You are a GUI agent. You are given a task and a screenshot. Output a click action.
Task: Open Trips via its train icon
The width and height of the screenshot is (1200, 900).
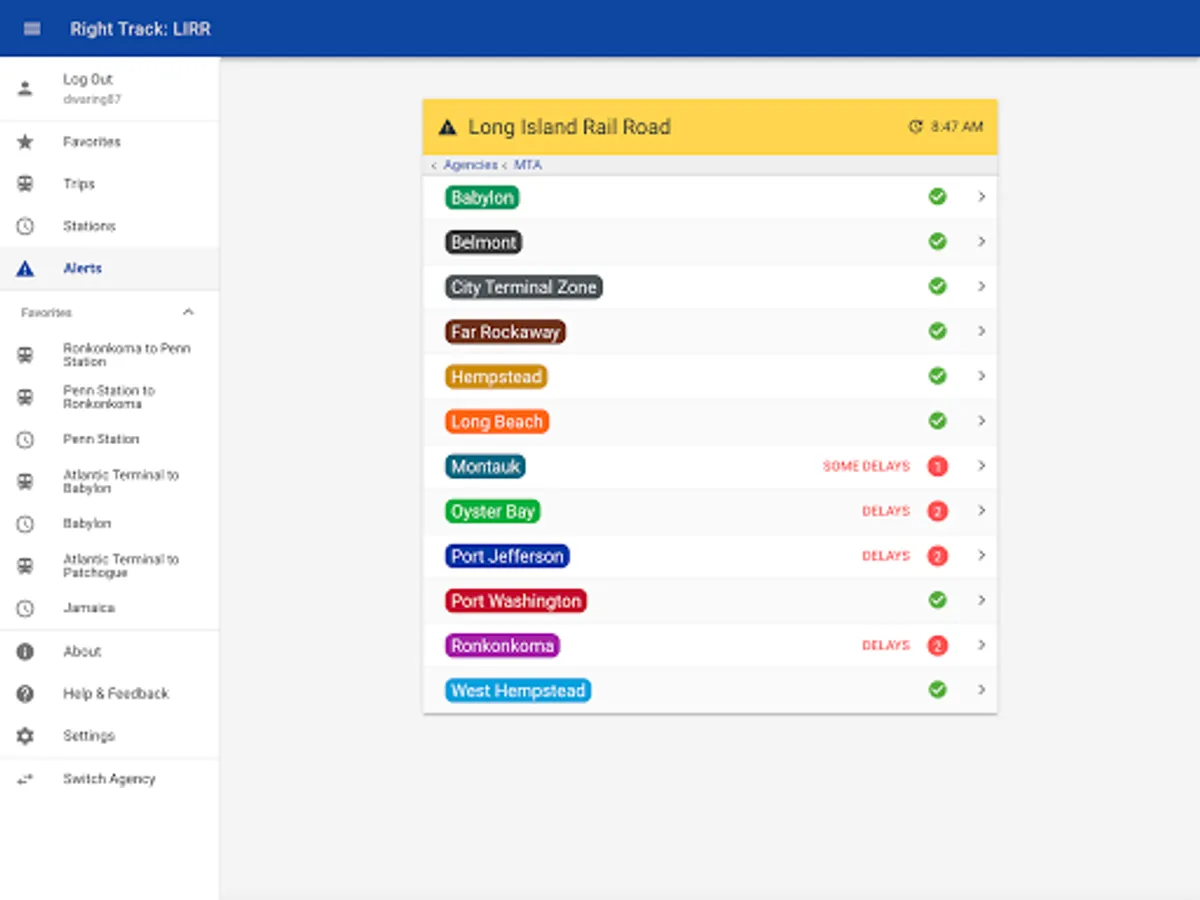(25, 184)
